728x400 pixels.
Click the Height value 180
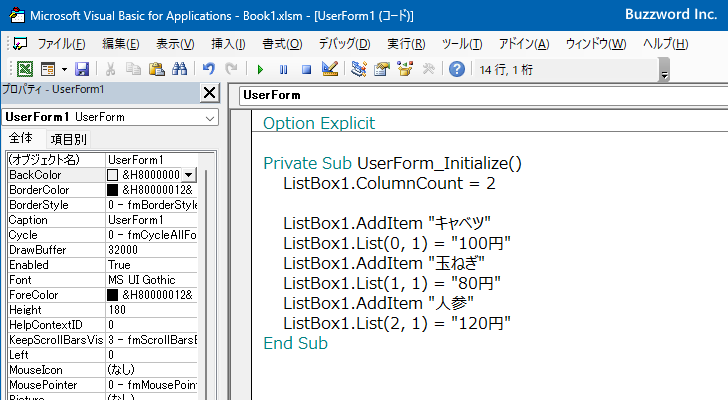click(117, 310)
